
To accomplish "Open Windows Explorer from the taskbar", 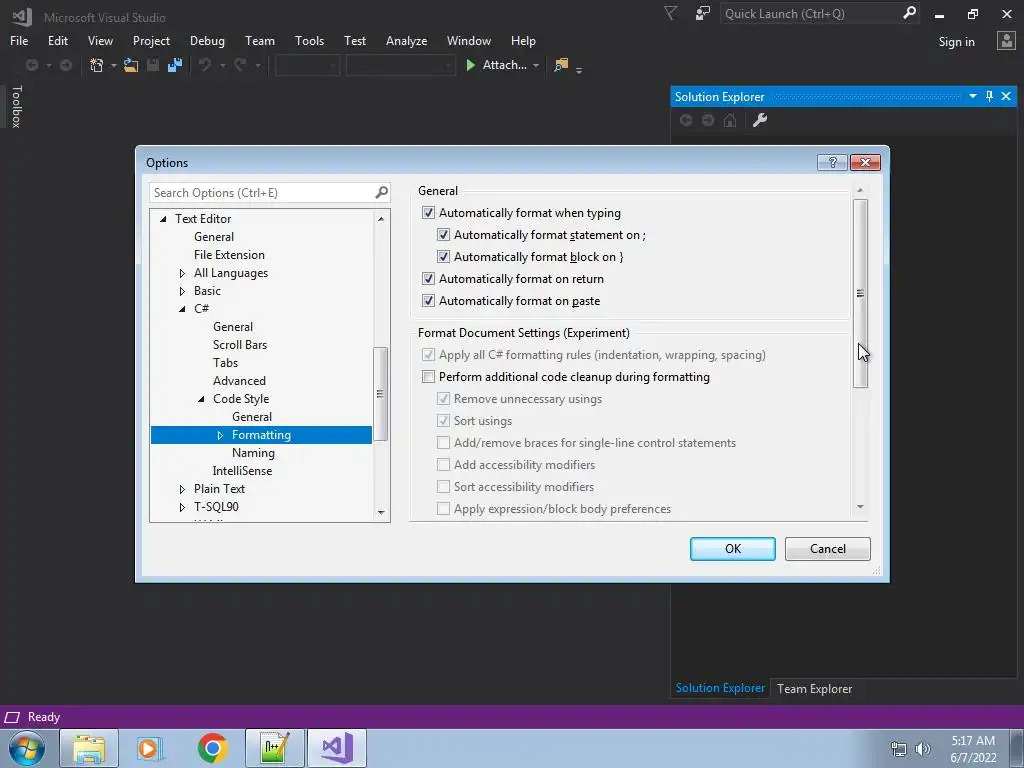I will 89,748.
